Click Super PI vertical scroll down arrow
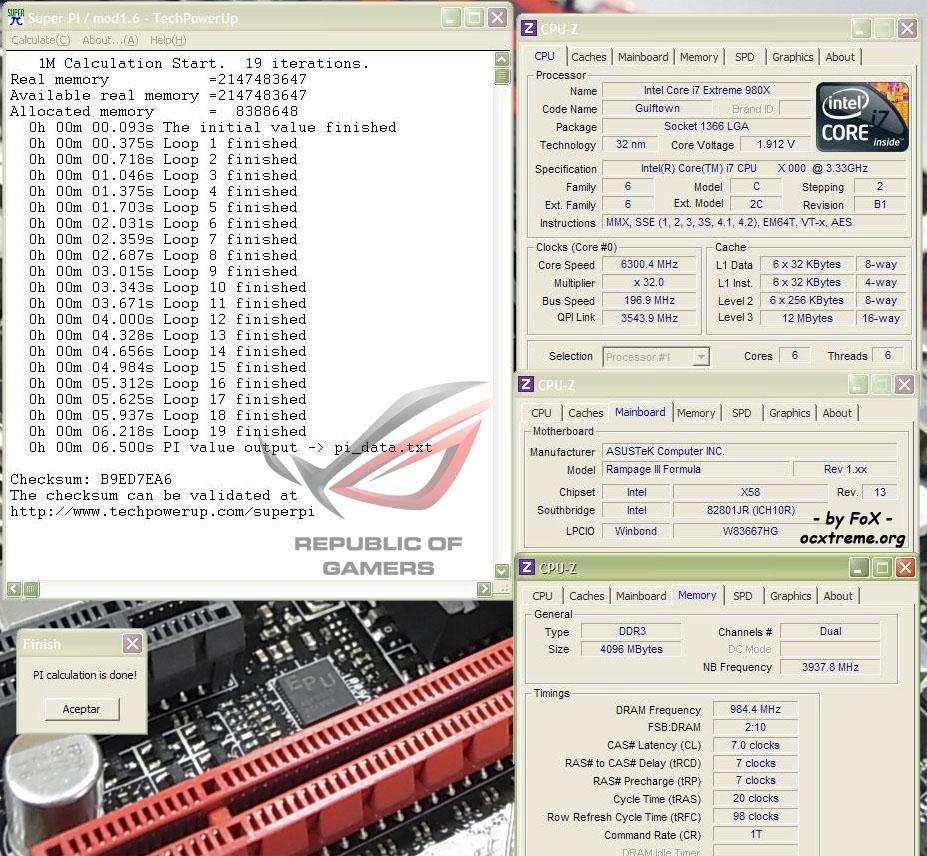927x856 pixels. 502,571
